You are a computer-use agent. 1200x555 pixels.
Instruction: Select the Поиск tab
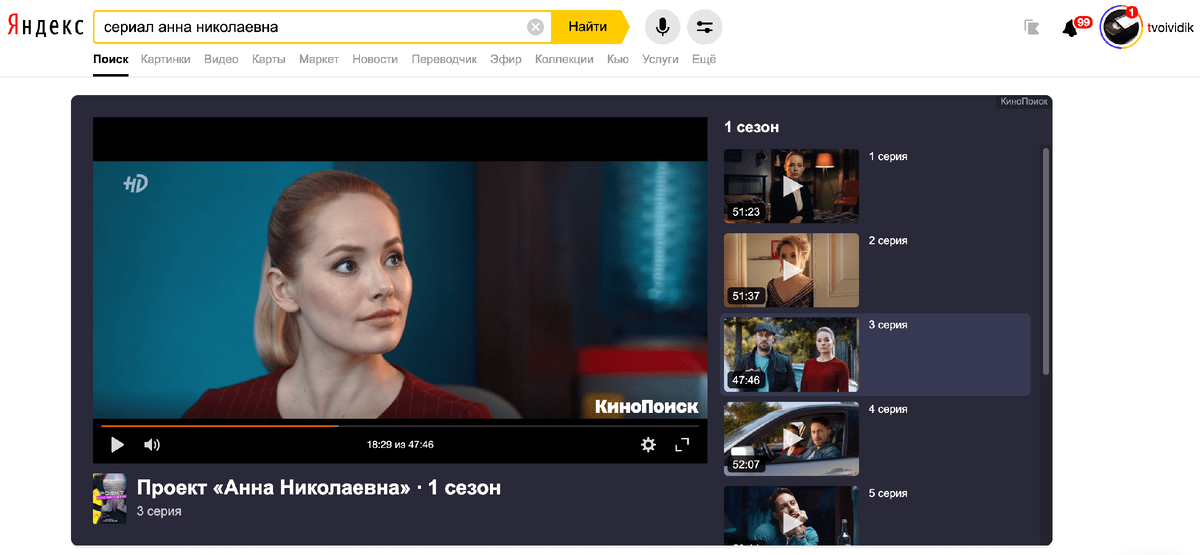click(111, 59)
